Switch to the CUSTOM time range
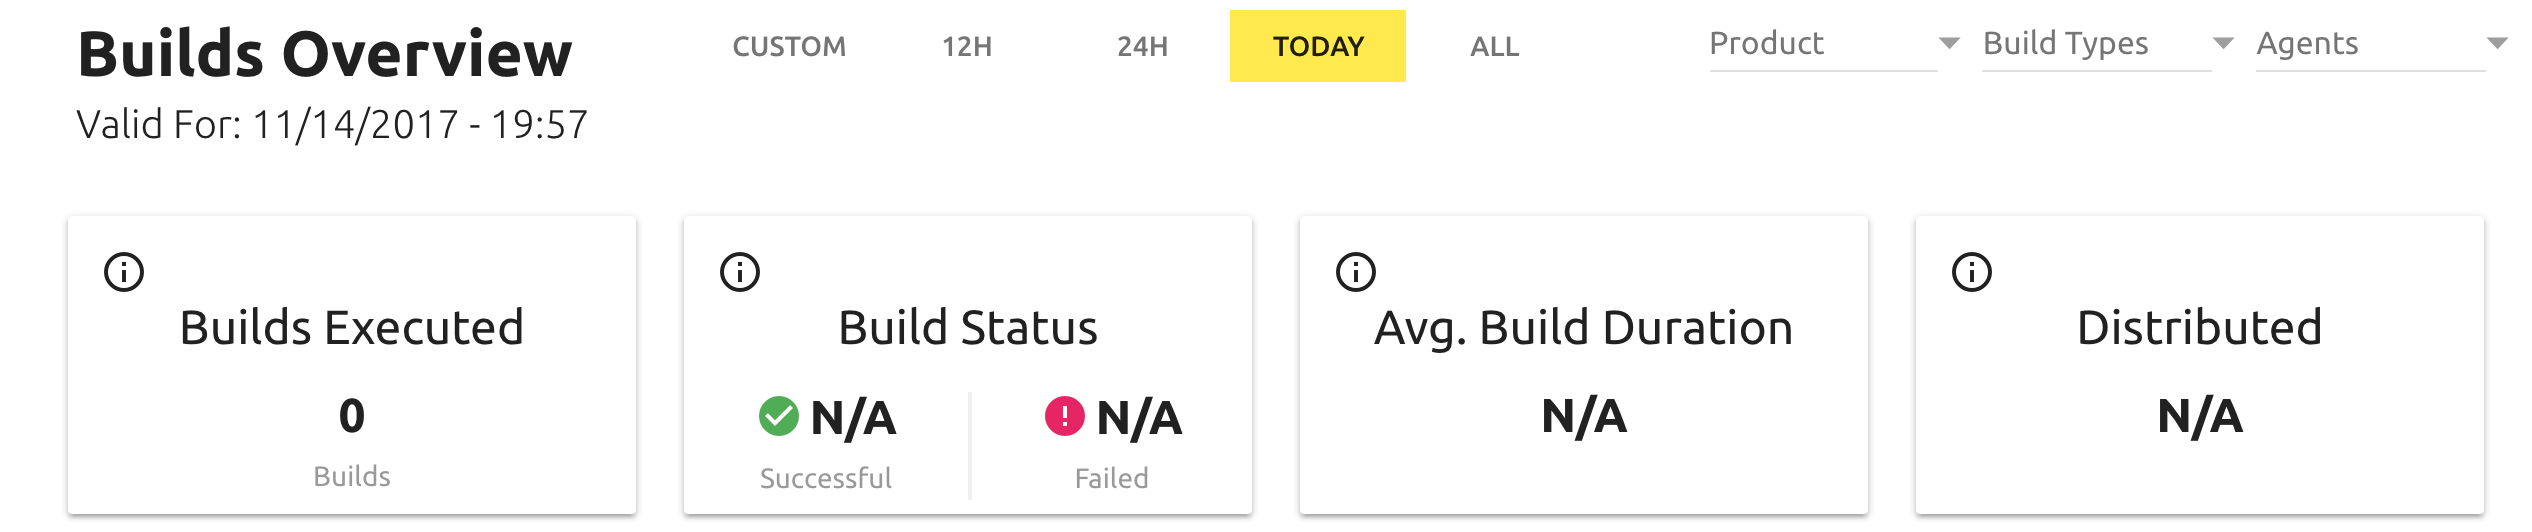Viewport: 2532px width, 532px height. [x=789, y=46]
